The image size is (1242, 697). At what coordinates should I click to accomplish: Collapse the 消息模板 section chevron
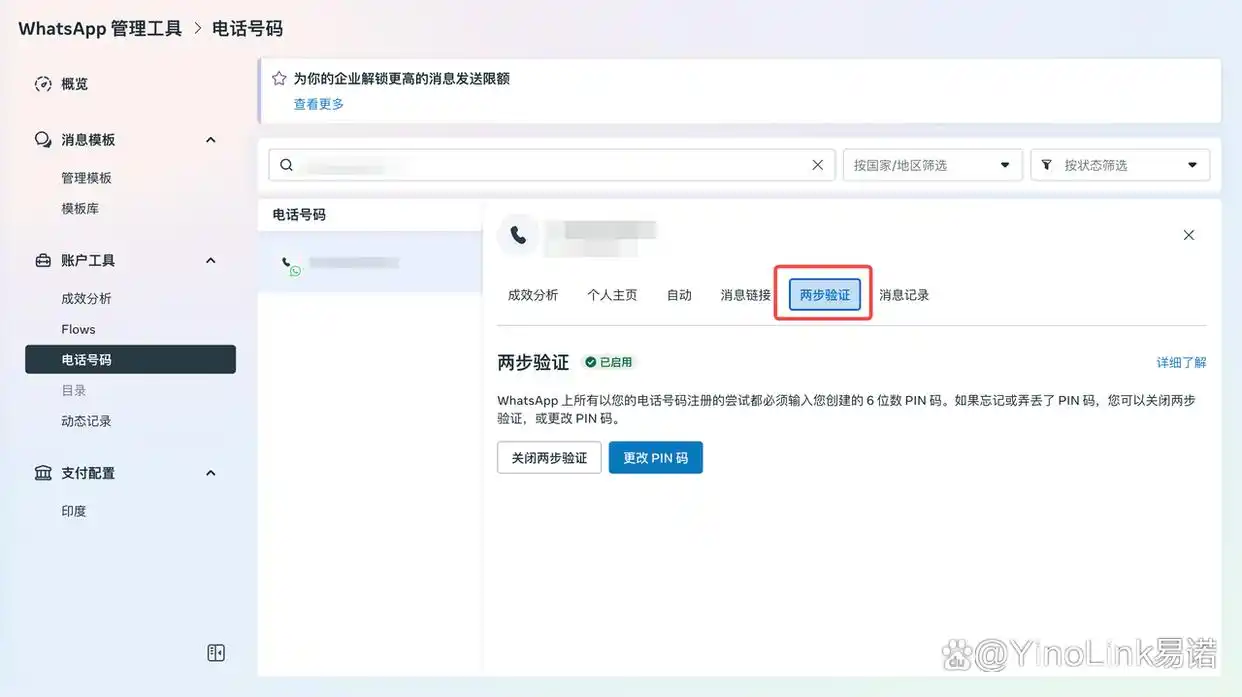(211, 140)
